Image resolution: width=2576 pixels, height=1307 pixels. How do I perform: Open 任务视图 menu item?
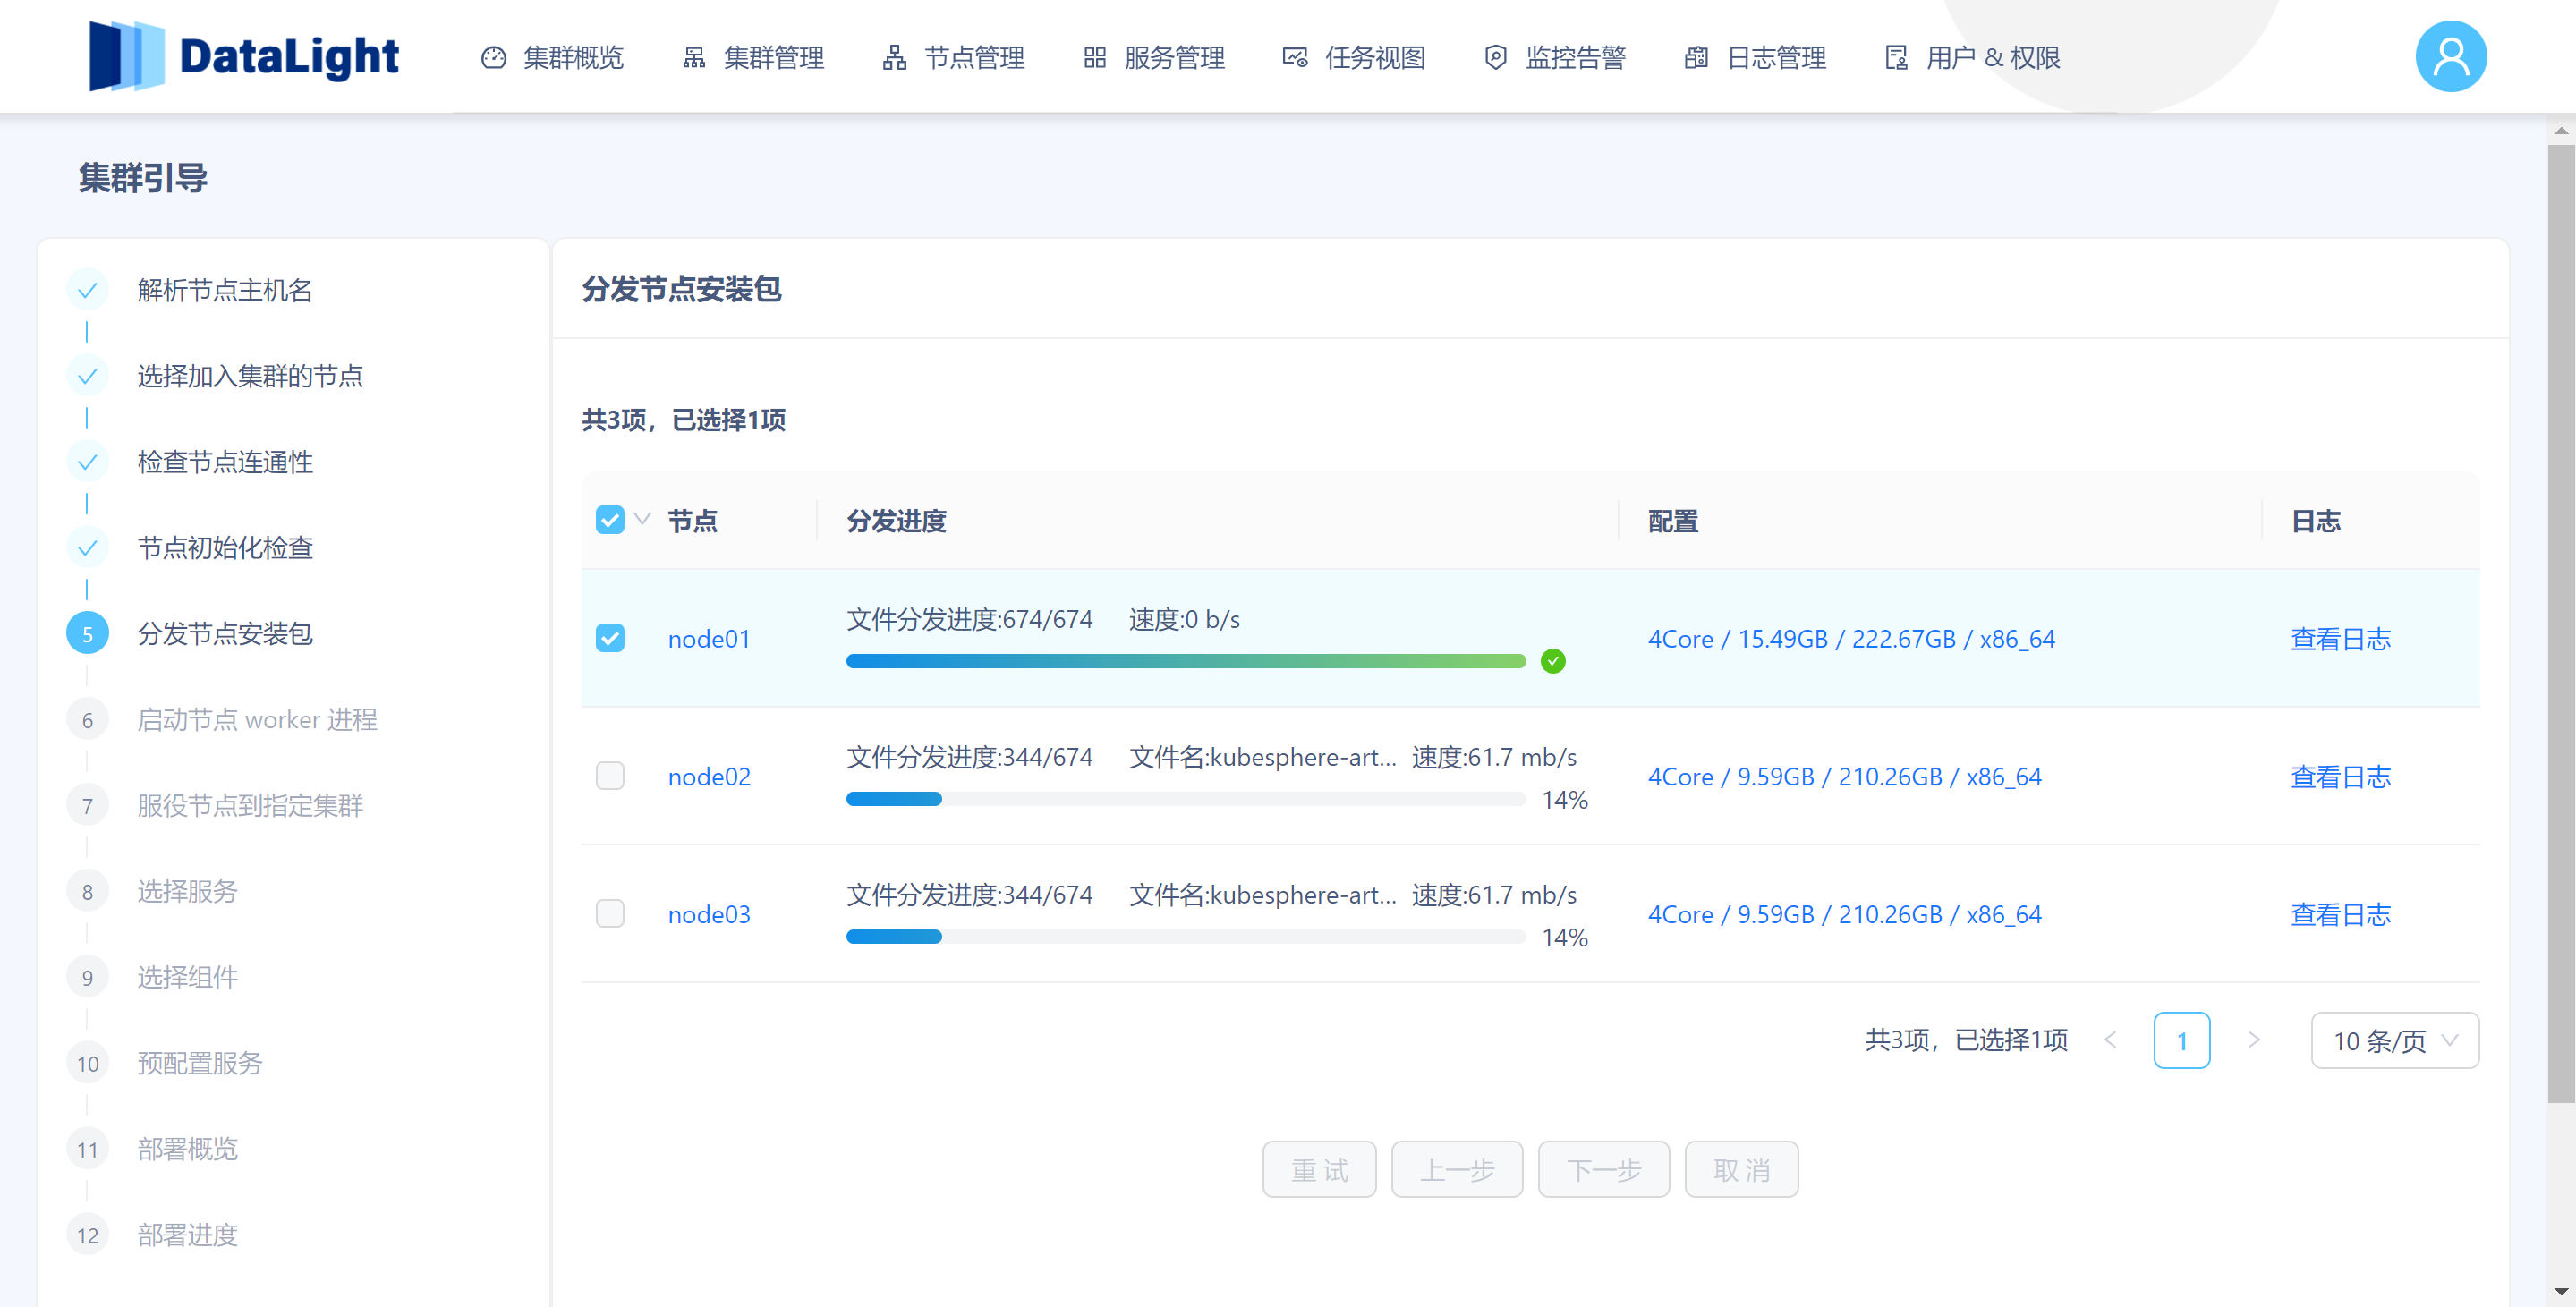coord(1354,58)
